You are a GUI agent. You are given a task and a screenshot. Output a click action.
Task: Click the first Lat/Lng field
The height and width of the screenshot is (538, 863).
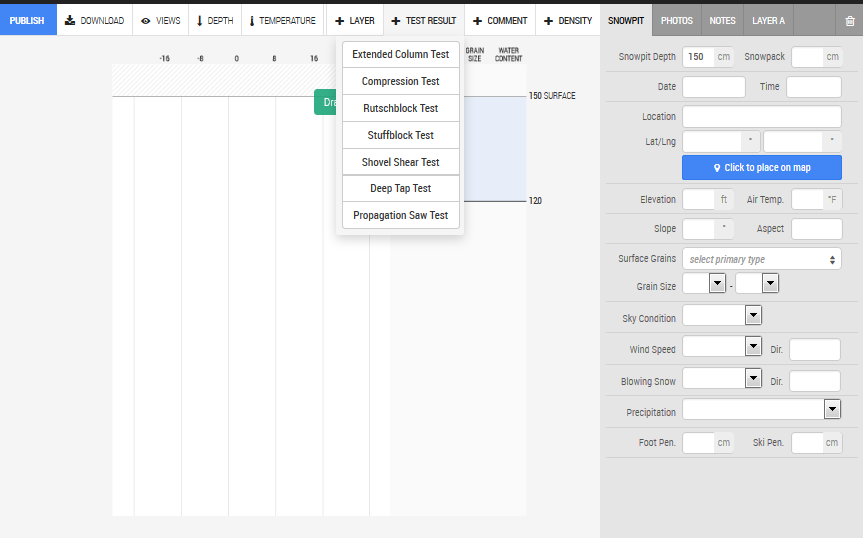click(712, 141)
